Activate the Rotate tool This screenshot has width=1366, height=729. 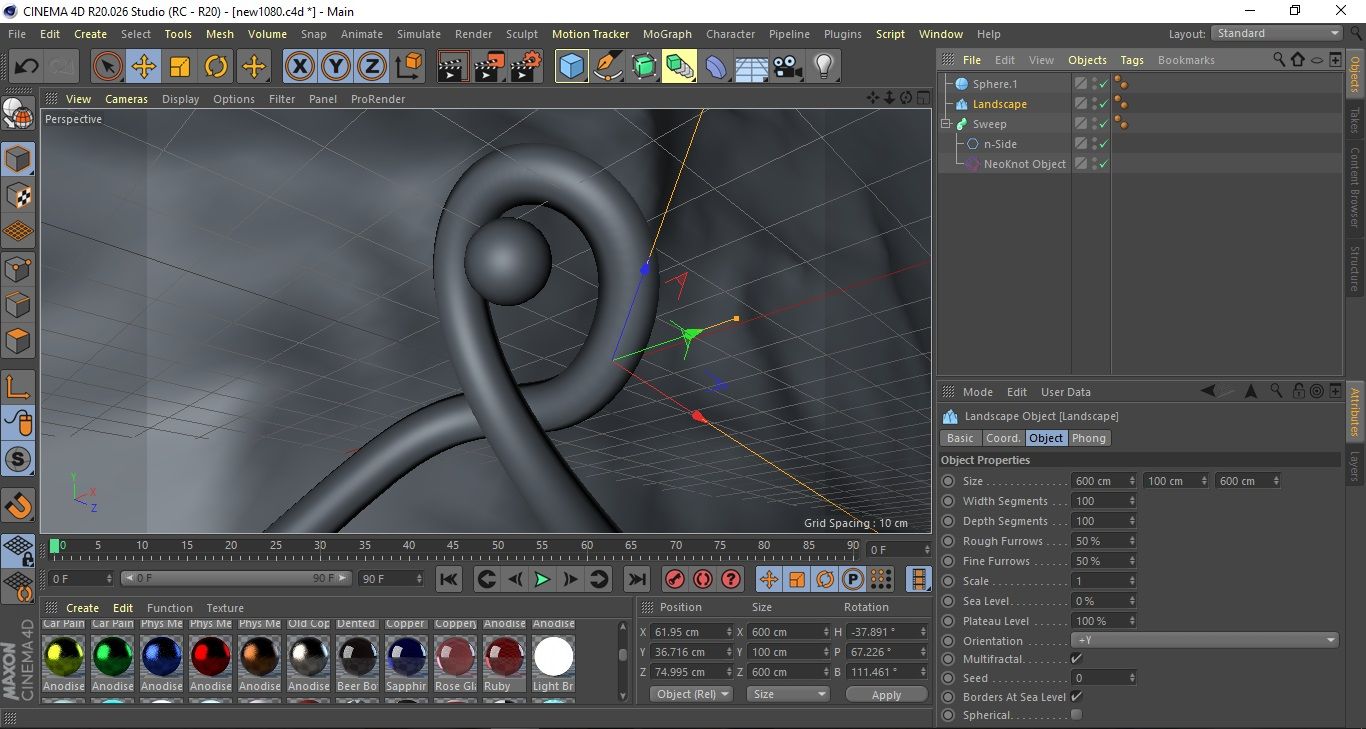(216, 67)
